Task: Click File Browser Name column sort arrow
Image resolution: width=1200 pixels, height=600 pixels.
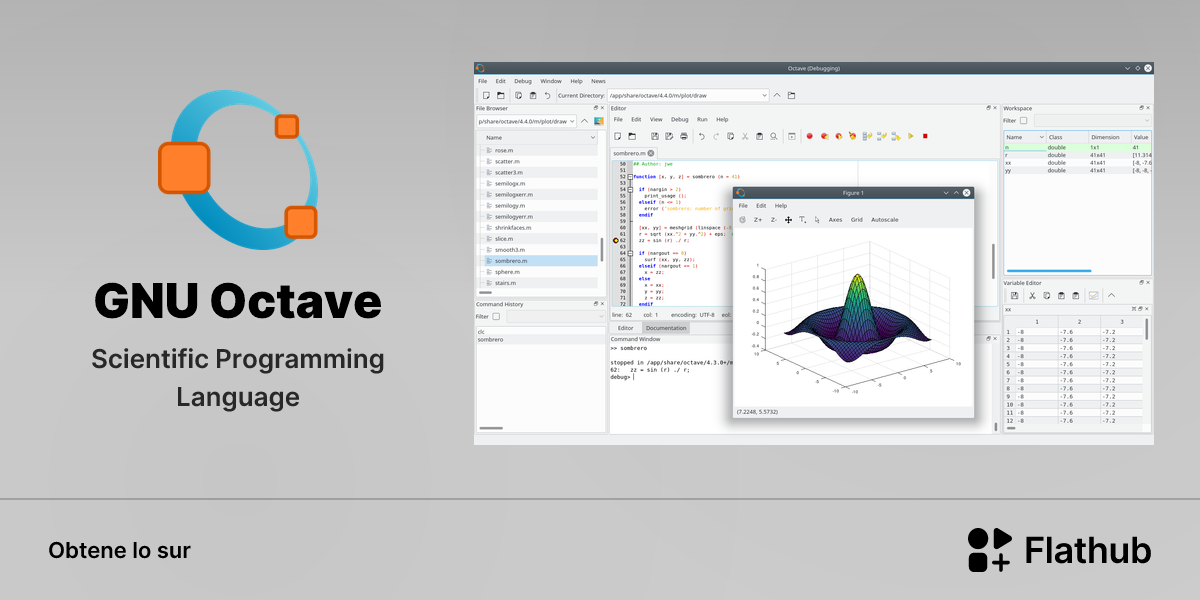Action: (593, 137)
